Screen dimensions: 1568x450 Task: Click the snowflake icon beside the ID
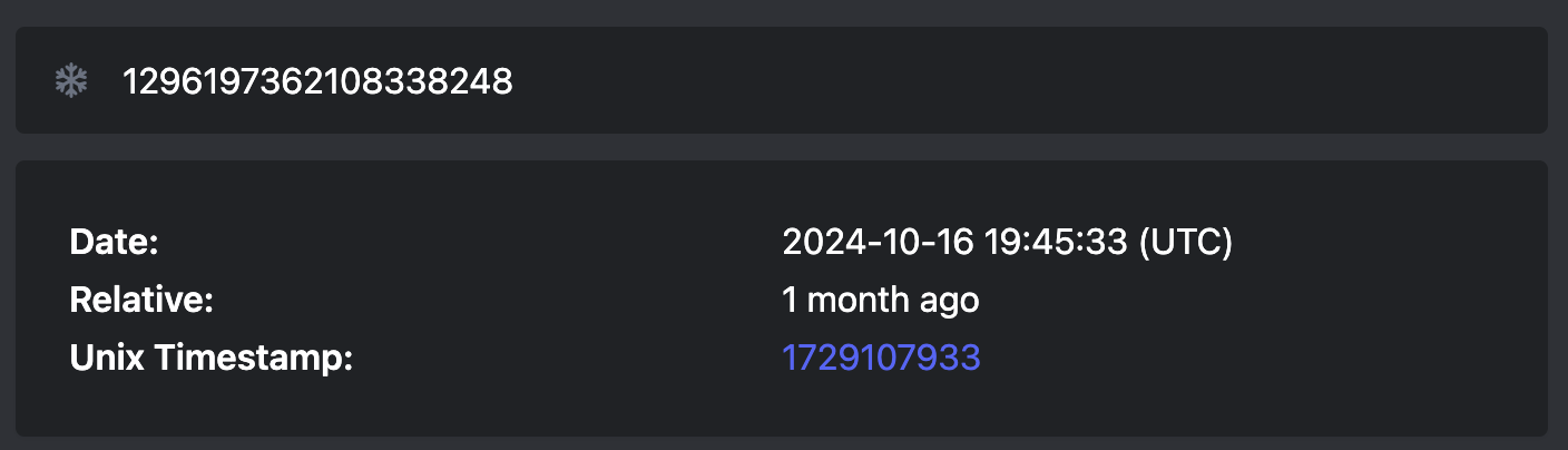[71, 81]
